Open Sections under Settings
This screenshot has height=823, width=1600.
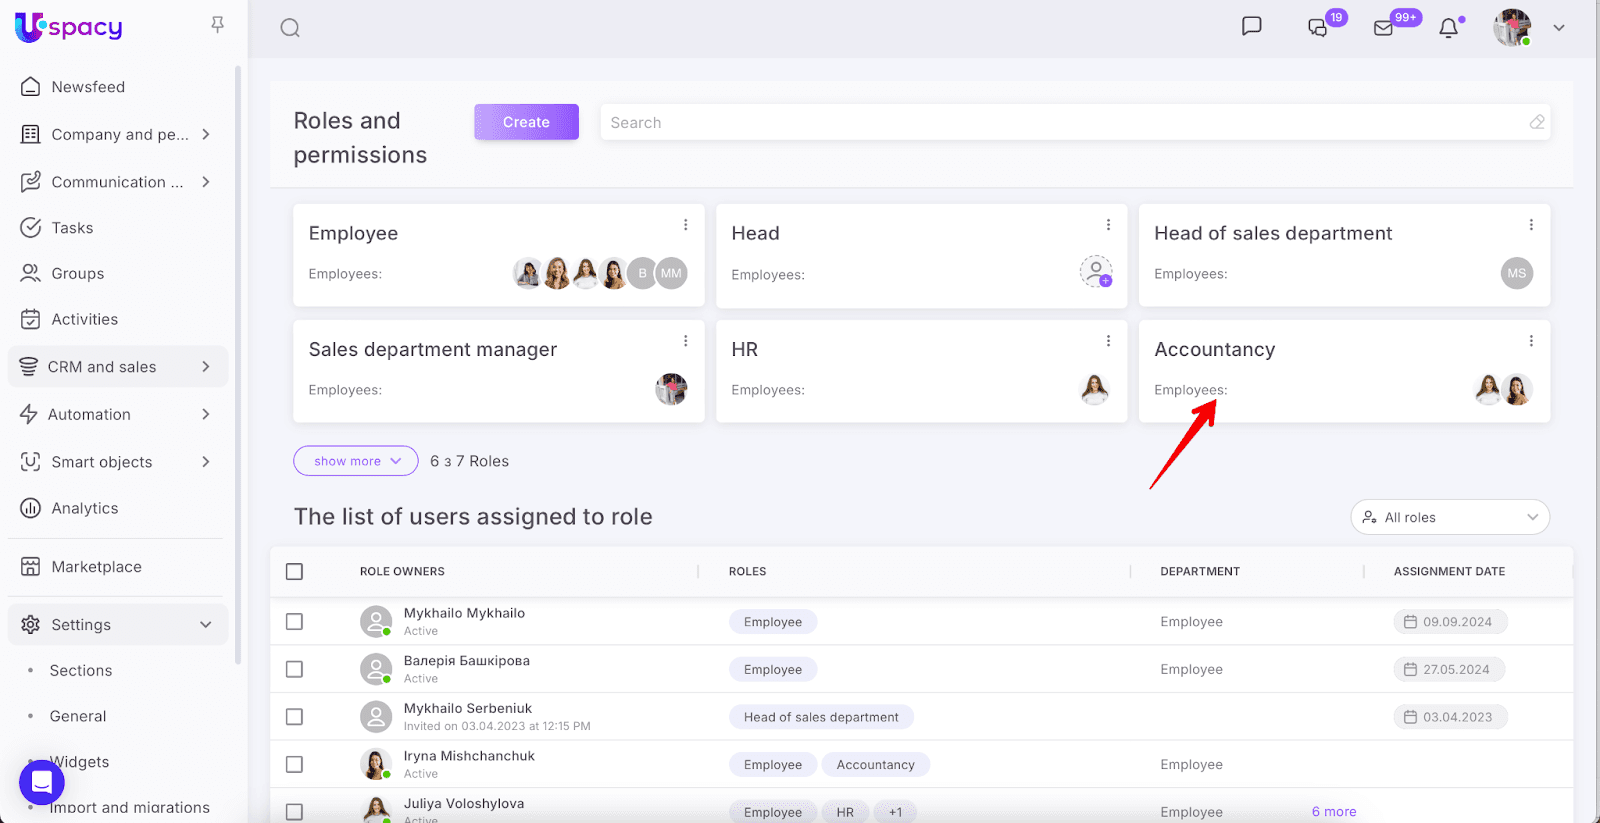pos(81,671)
